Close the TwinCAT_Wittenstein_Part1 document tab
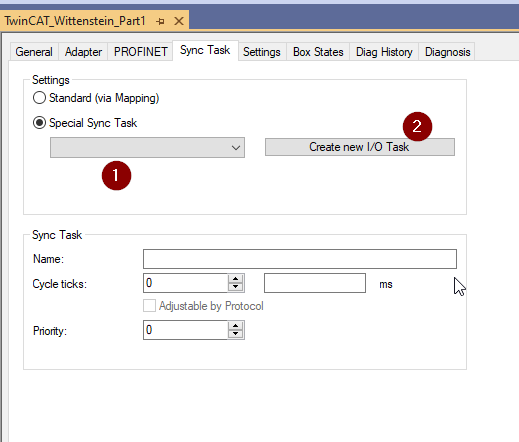The height and width of the screenshot is (442, 519). tap(179, 21)
